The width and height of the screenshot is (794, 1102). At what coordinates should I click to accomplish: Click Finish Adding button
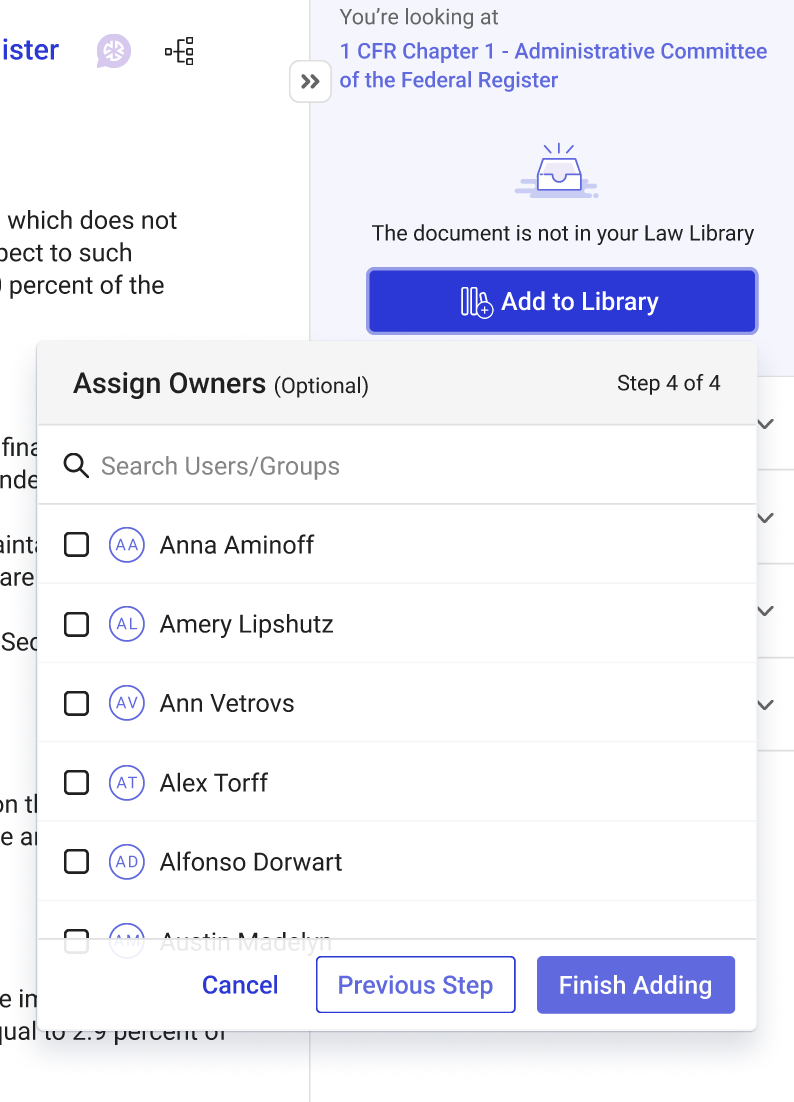tap(635, 985)
